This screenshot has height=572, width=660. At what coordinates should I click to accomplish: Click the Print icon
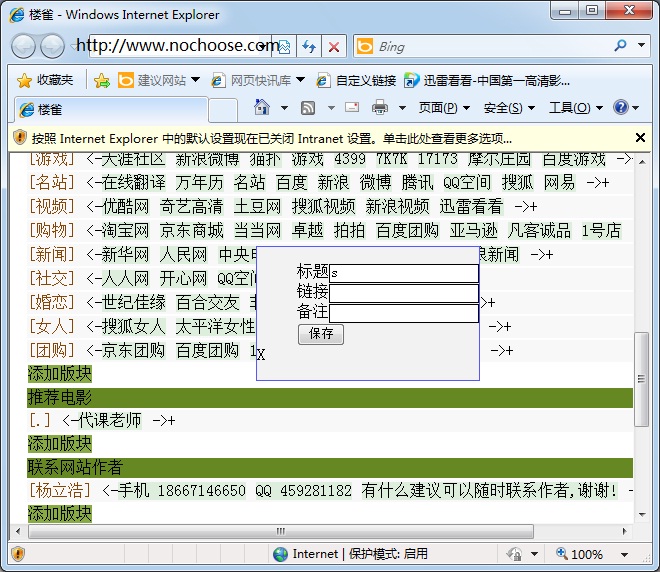[x=380, y=107]
